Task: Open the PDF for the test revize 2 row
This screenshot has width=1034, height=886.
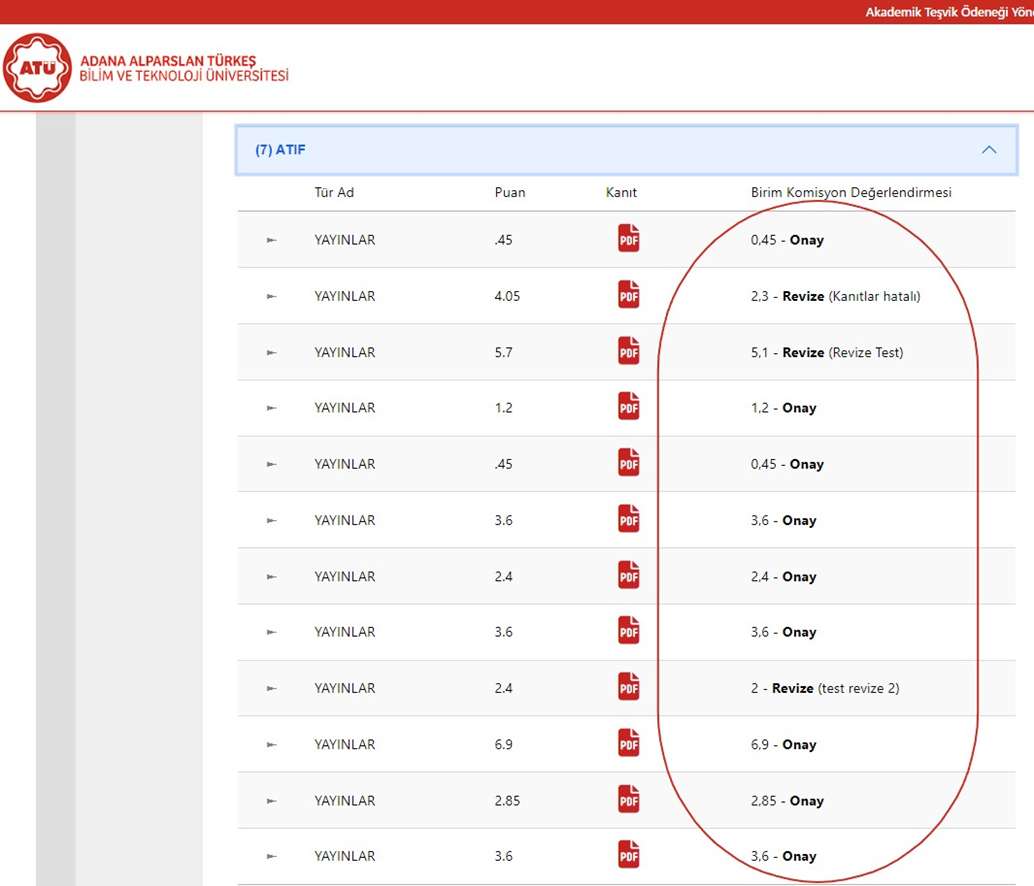Action: click(x=628, y=687)
